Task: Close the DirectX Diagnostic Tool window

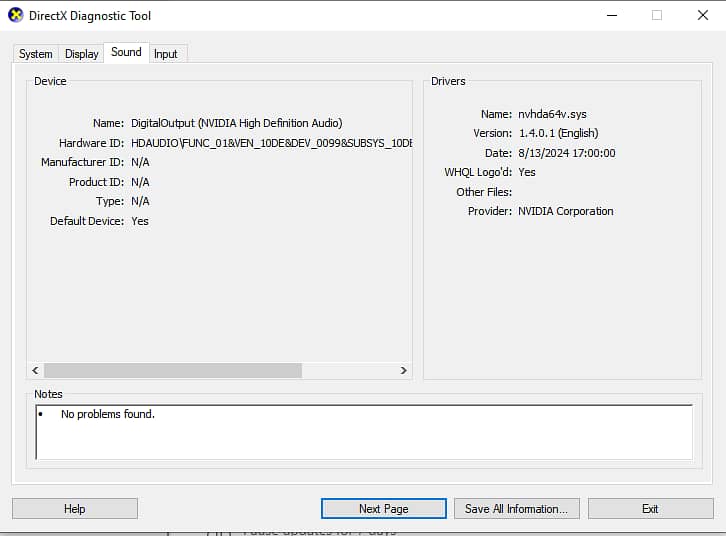Action: pyautogui.click(x=703, y=15)
